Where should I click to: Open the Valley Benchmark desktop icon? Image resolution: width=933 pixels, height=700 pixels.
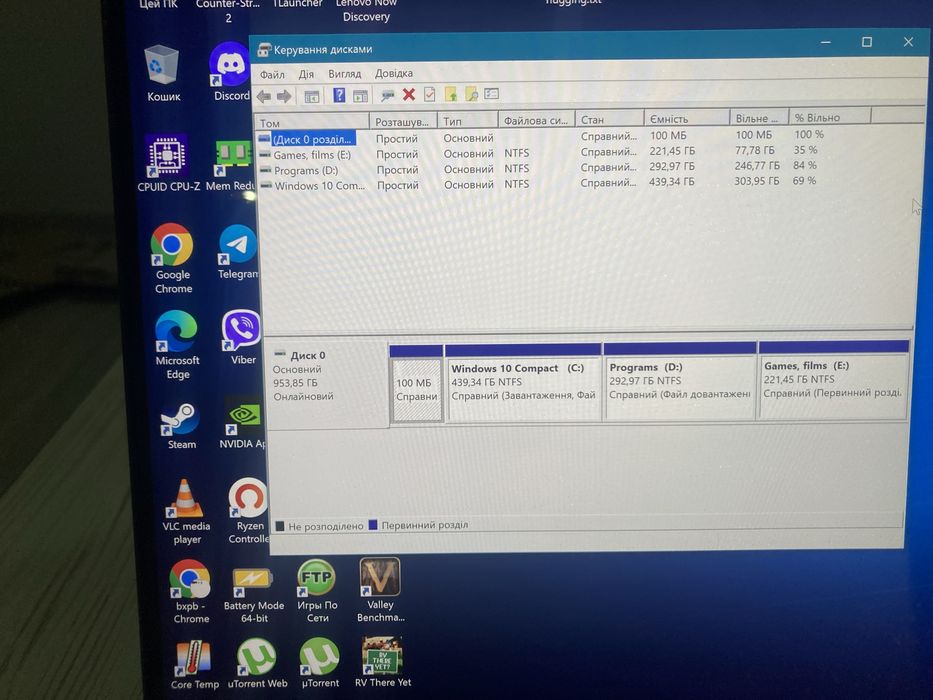pos(380,590)
